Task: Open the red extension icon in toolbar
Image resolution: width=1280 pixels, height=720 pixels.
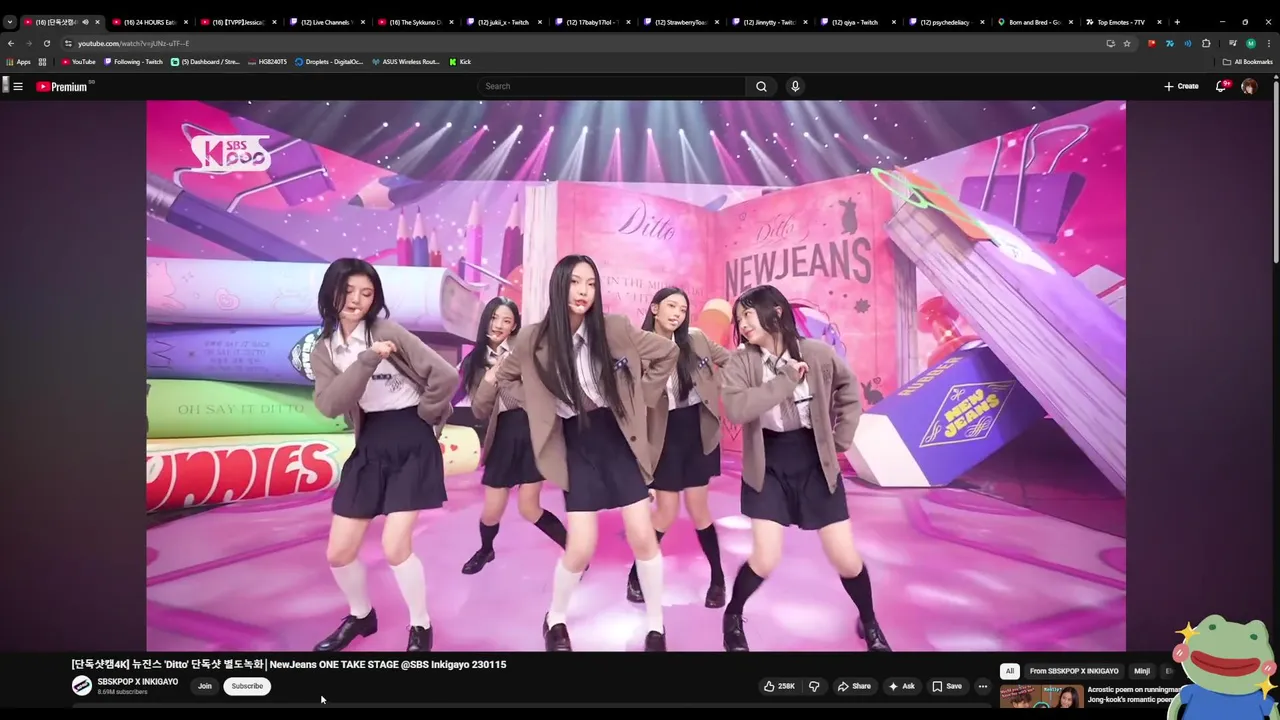Action: (1152, 43)
